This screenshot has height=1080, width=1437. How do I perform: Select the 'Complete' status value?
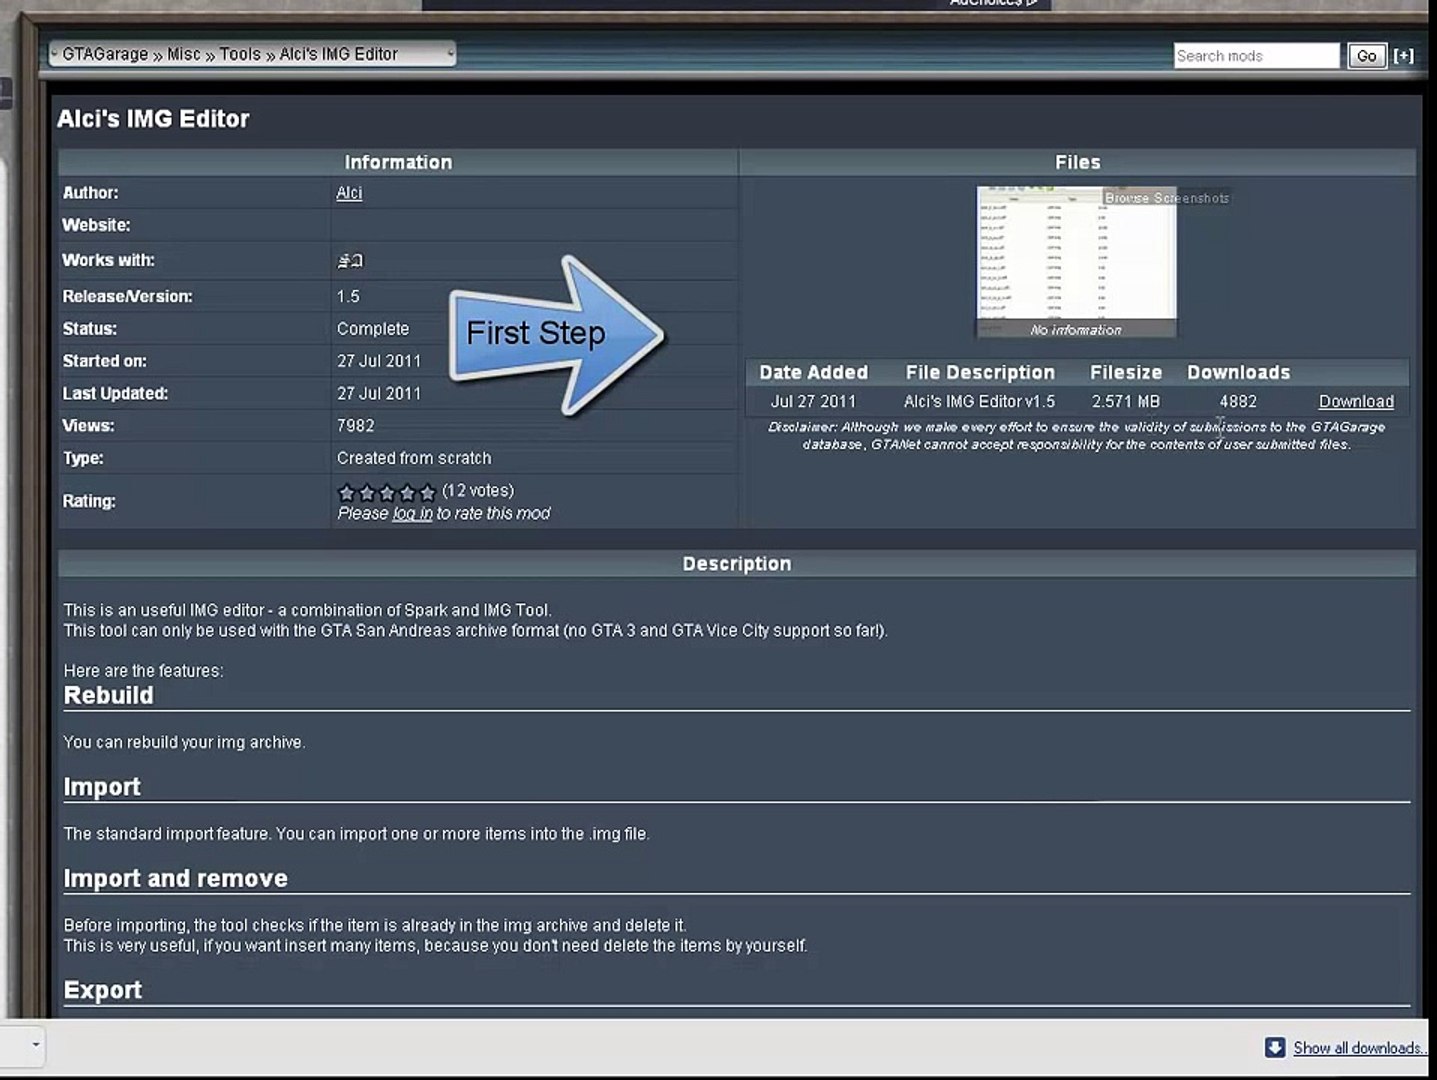coord(373,329)
